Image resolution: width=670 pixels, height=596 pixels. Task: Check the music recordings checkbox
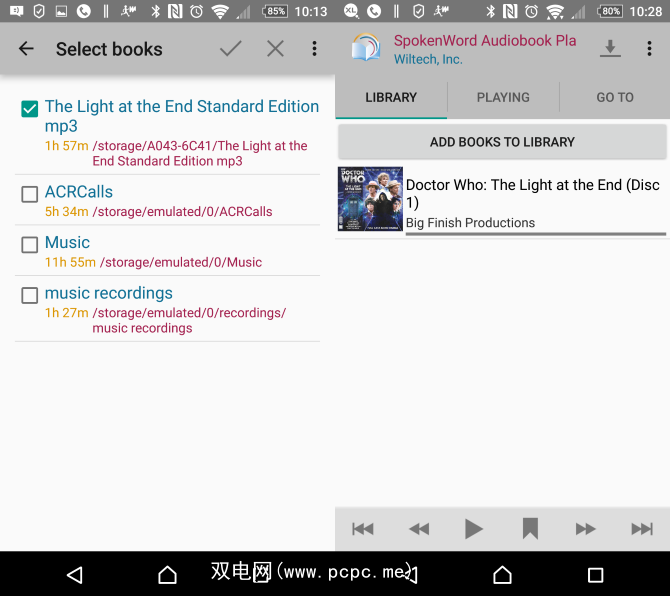tap(29, 295)
